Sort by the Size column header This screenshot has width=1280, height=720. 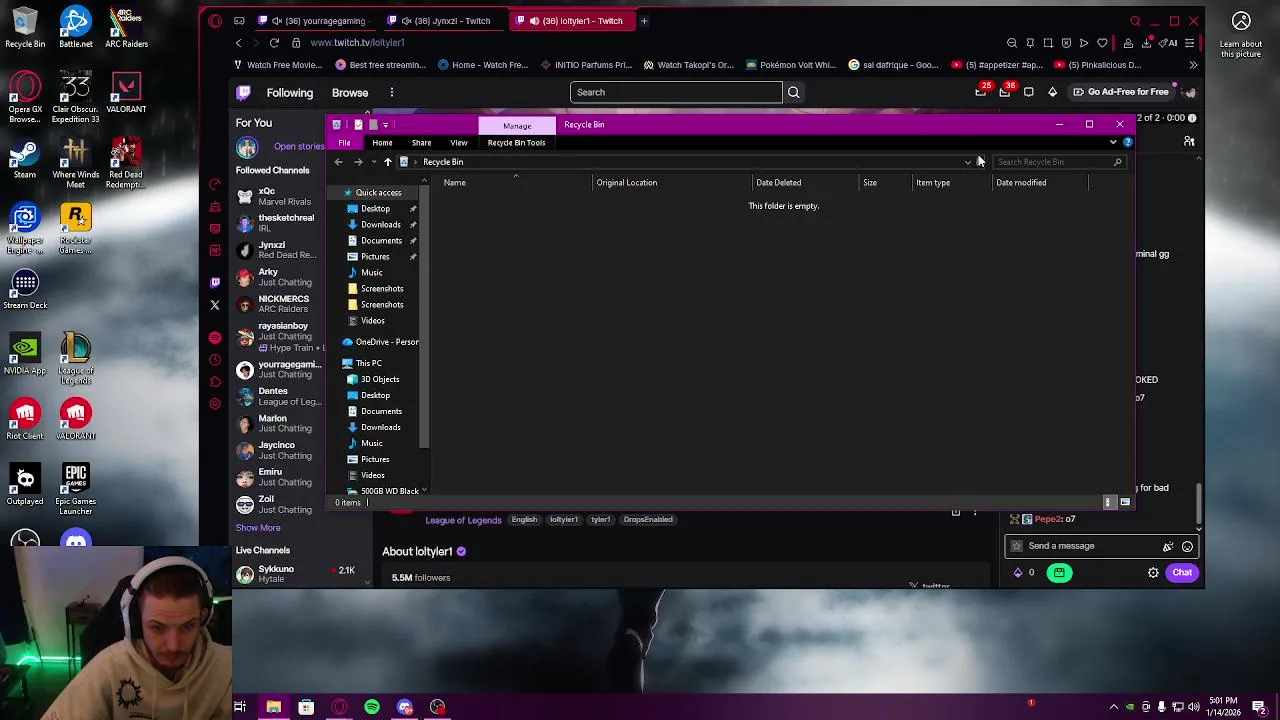(870, 183)
